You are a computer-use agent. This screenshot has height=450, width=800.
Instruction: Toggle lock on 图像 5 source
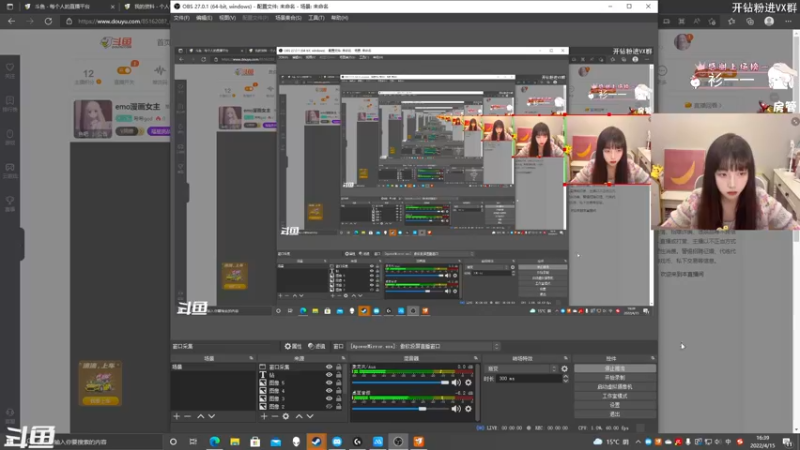339,383
